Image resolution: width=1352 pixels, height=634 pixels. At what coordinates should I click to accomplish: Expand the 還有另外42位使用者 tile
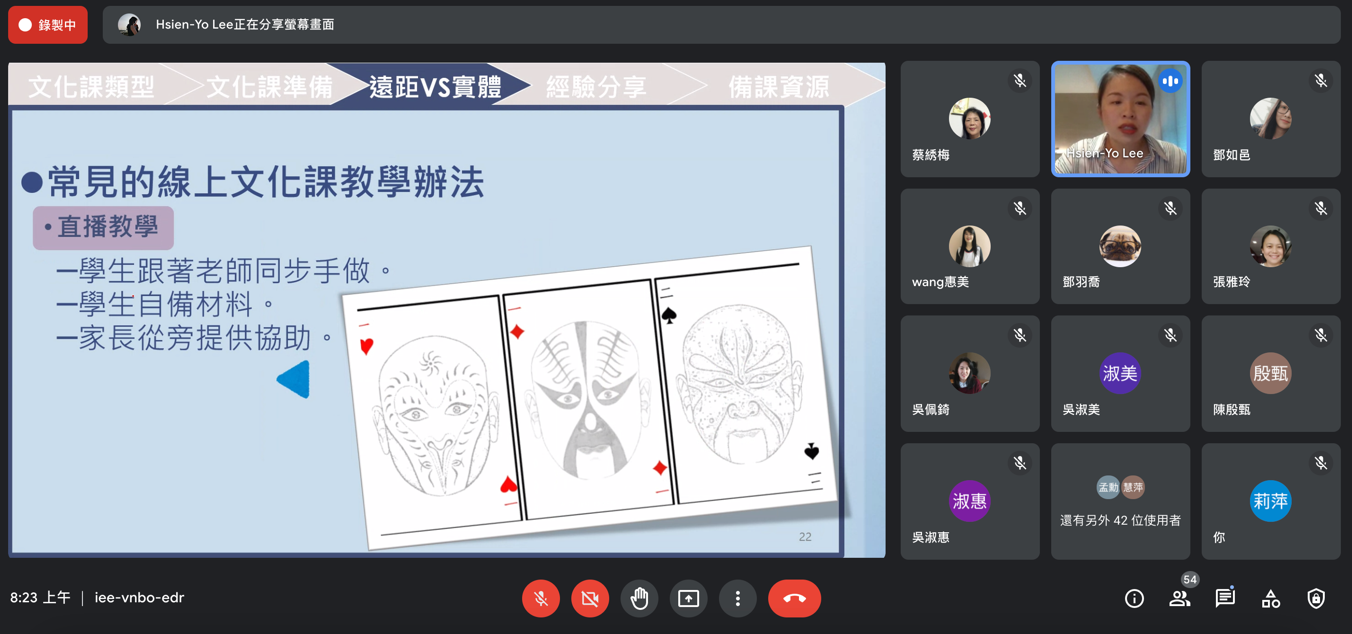pos(1120,500)
